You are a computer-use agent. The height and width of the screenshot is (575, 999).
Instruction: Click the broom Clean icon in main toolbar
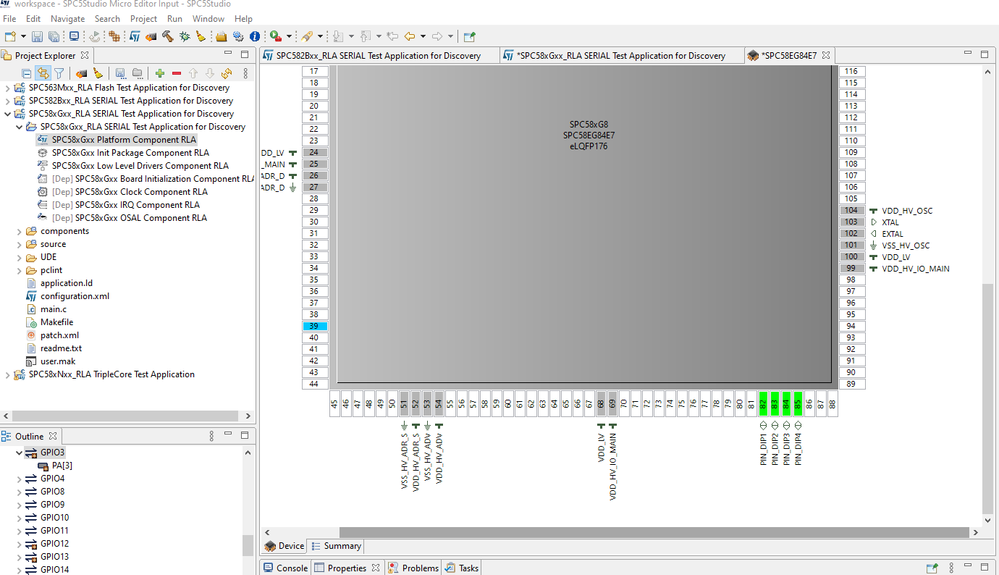click(x=201, y=37)
